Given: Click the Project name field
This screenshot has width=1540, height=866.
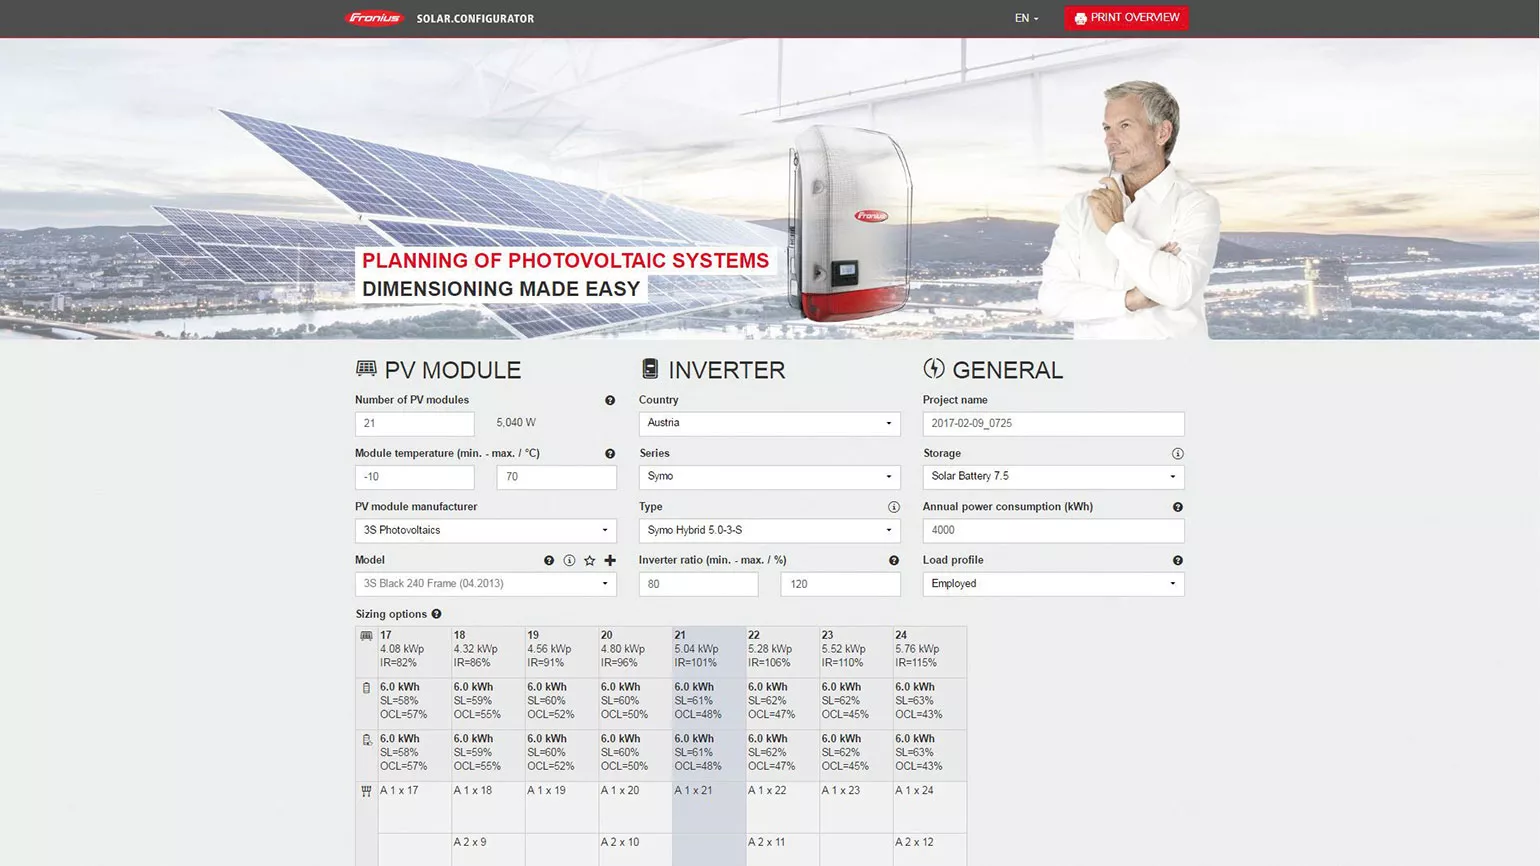Looking at the screenshot, I should (1054, 423).
